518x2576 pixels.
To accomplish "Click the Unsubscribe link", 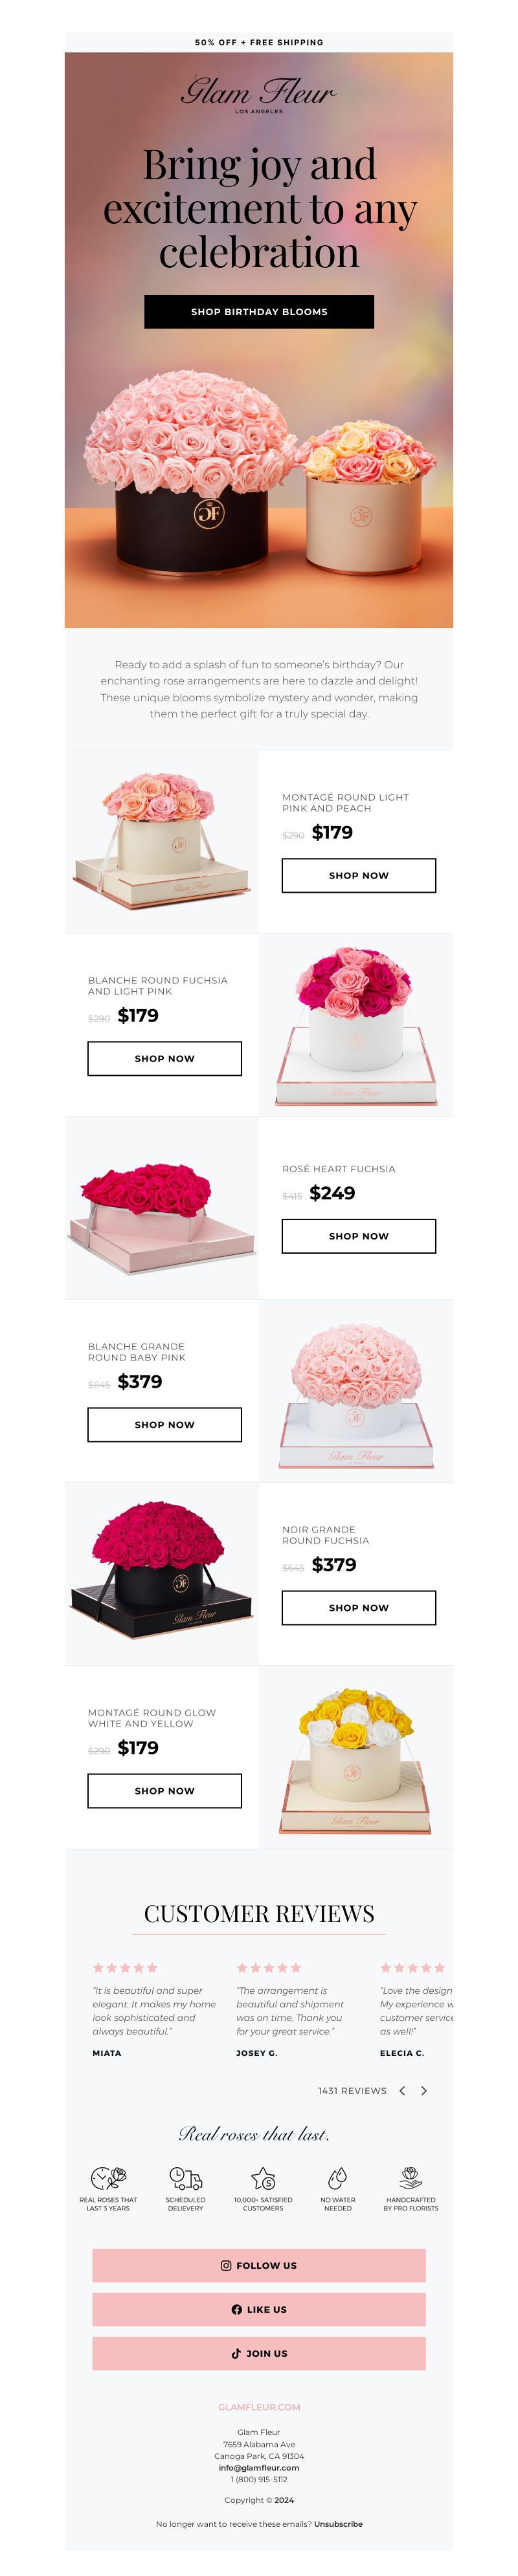I will coord(338,2524).
